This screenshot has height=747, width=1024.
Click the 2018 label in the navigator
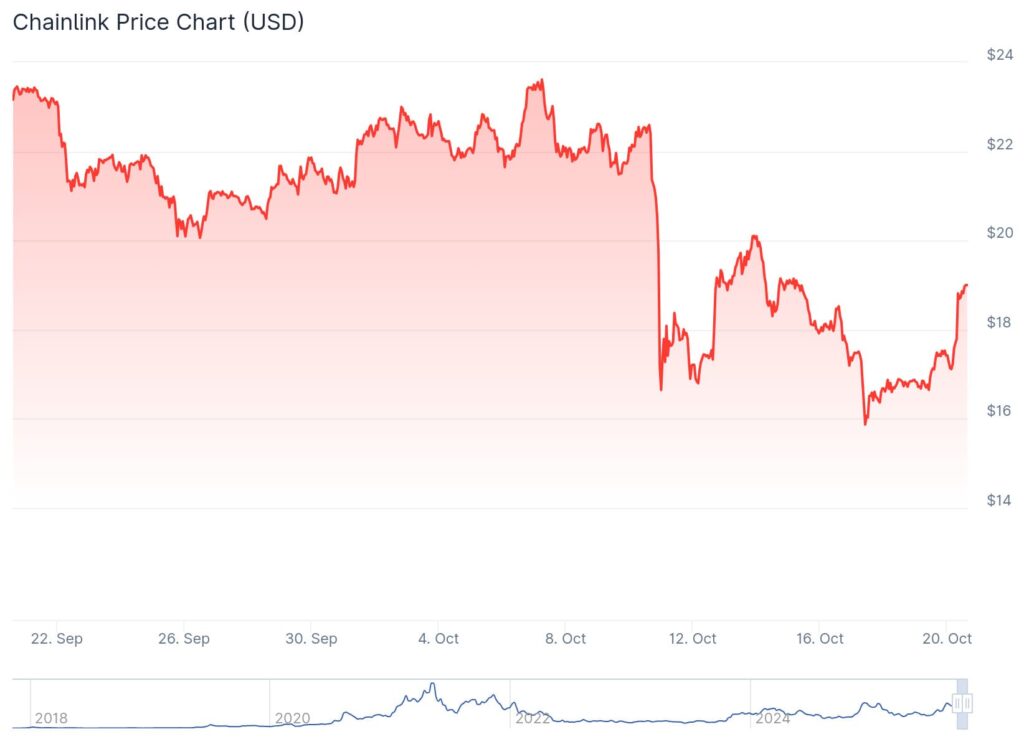(50, 718)
